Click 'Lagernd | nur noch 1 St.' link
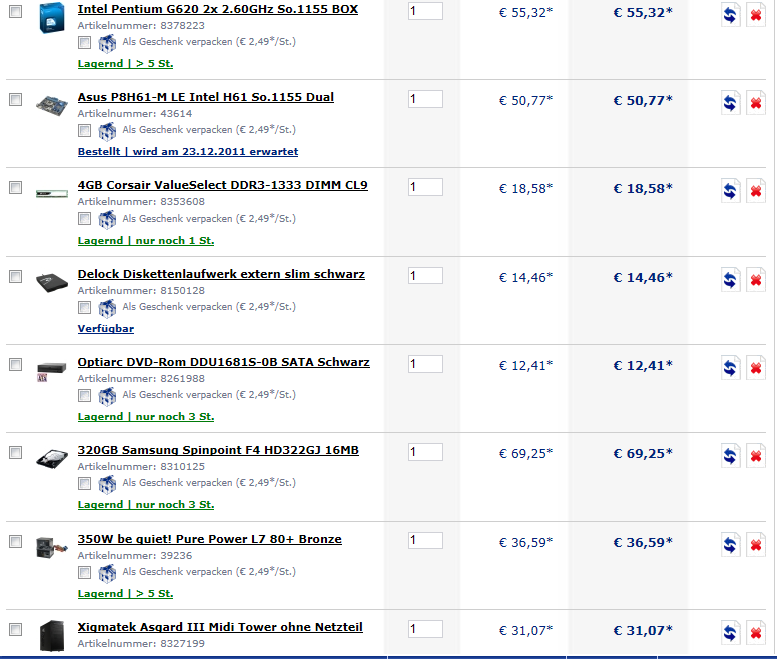The image size is (777, 659). [146, 241]
